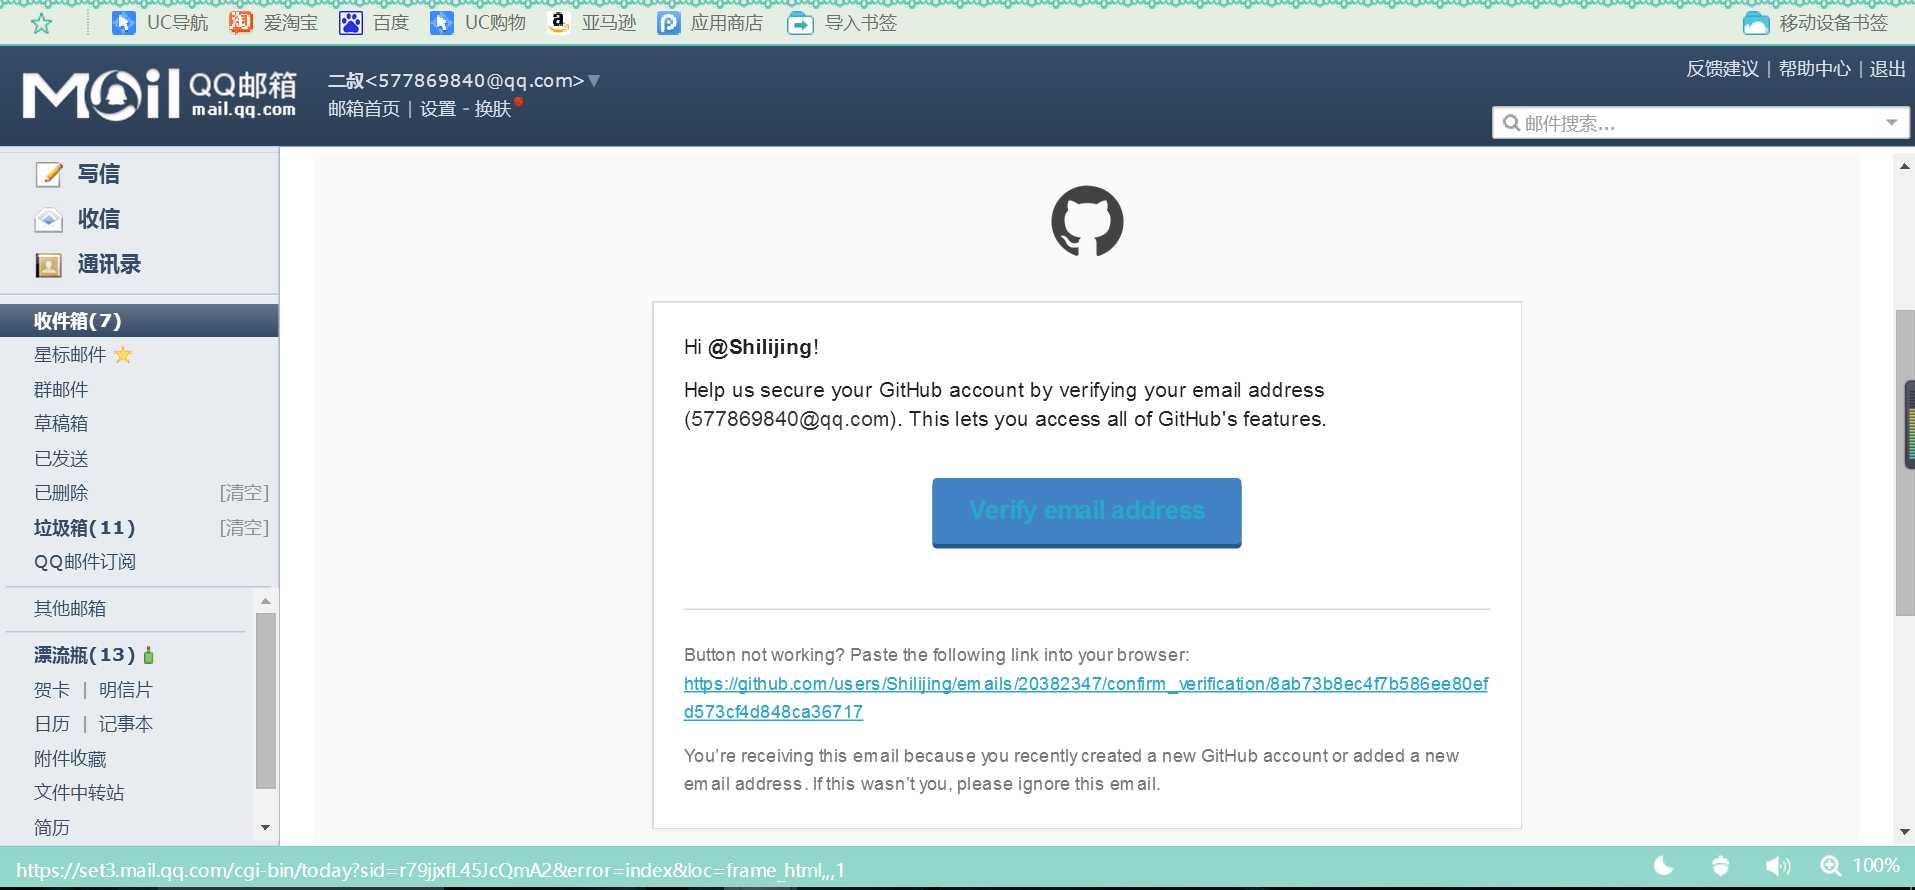The width and height of the screenshot is (1915, 890).
Task: Click the star next to 星标邮件
Action: tap(123, 355)
